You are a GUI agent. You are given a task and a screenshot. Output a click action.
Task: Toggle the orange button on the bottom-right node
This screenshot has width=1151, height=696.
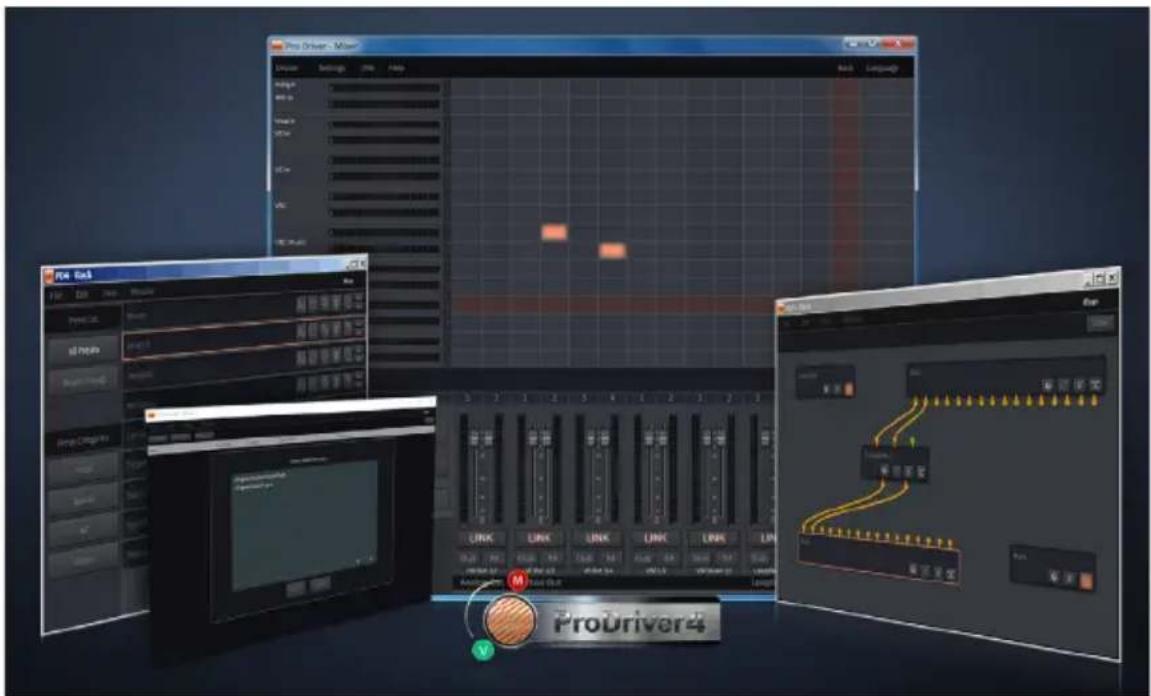[1086, 580]
